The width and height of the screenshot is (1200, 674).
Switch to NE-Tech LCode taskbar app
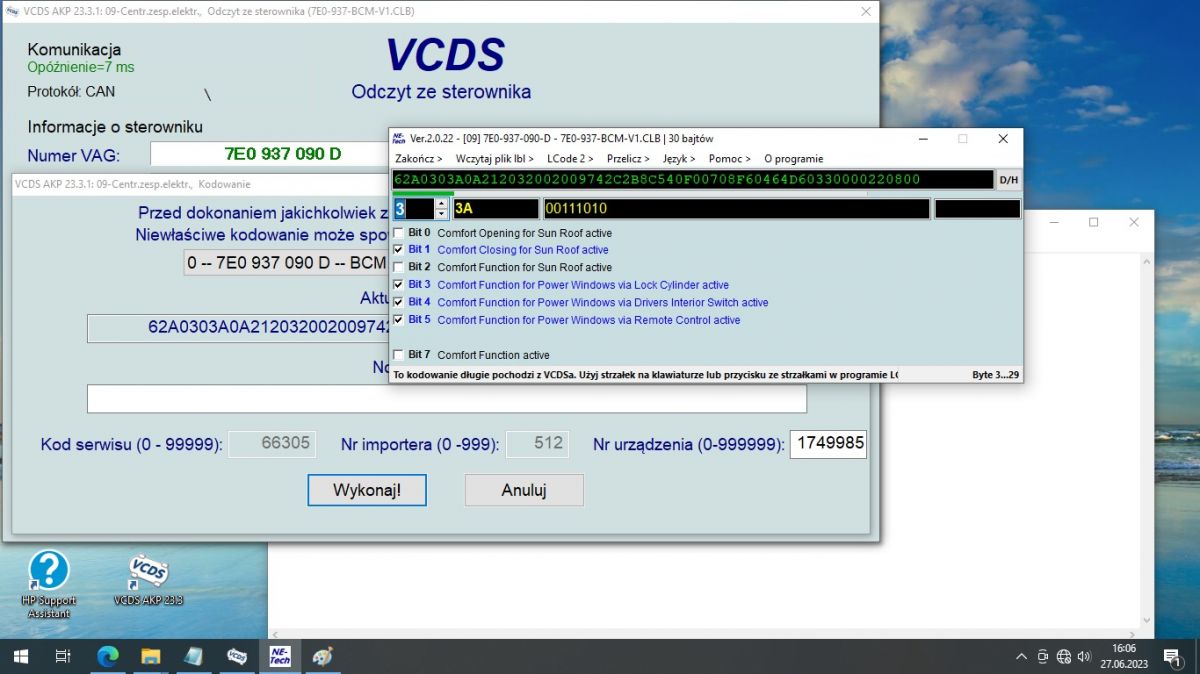(x=280, y=656)
